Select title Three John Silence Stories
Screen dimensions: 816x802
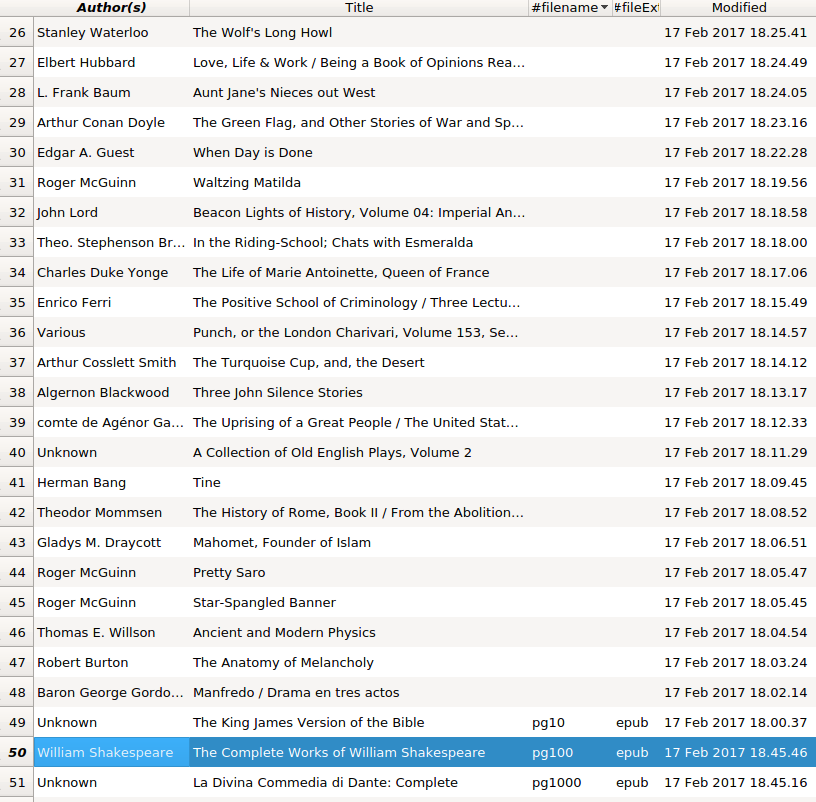(x=278, y=393)
